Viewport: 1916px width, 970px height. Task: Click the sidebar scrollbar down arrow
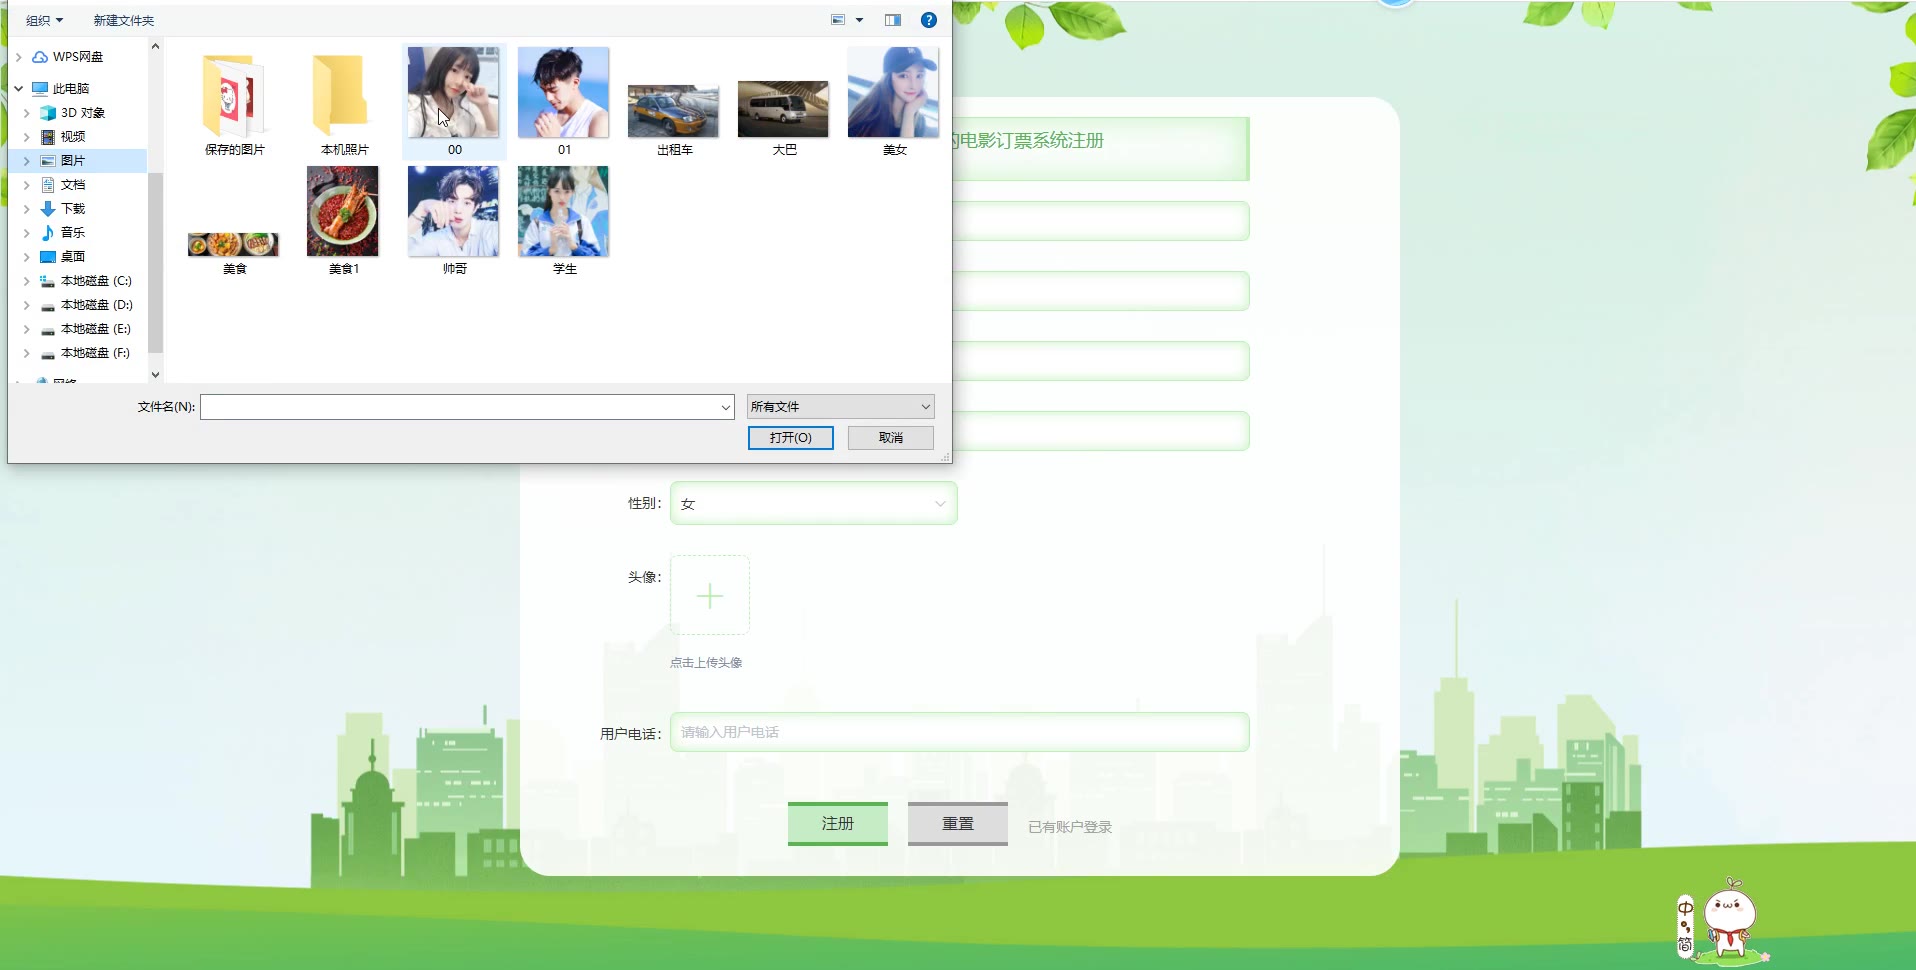155,375
